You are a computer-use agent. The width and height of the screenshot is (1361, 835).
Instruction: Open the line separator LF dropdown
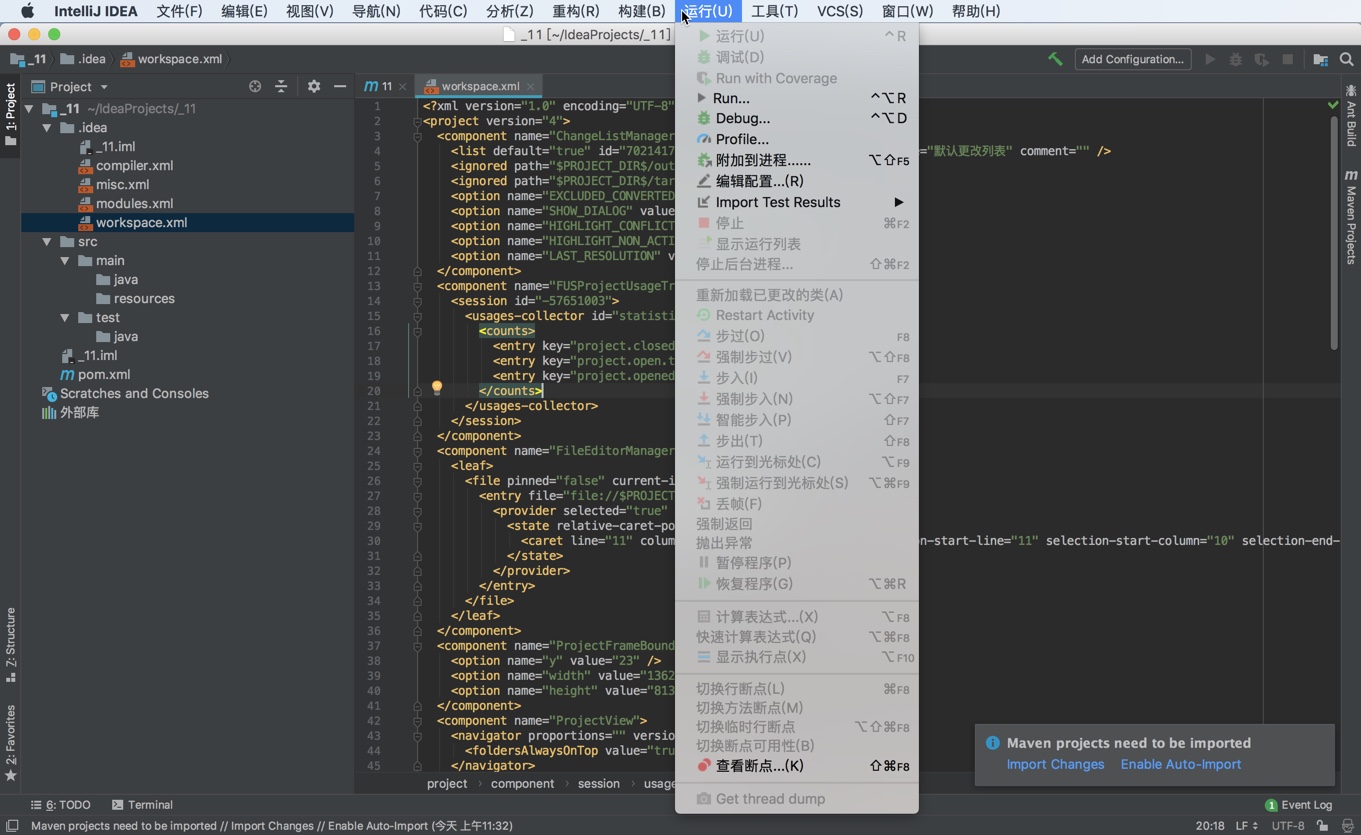(1247, 826)
